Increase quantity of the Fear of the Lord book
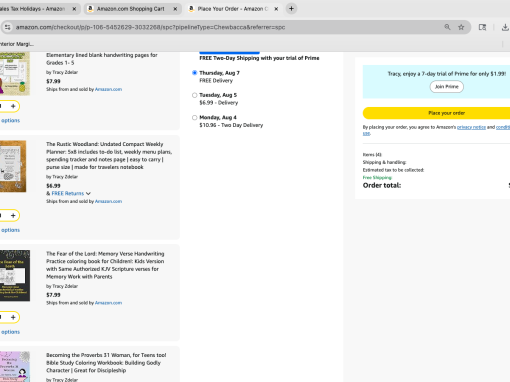The height and width of the screenshot is (382, 510). 13,317
